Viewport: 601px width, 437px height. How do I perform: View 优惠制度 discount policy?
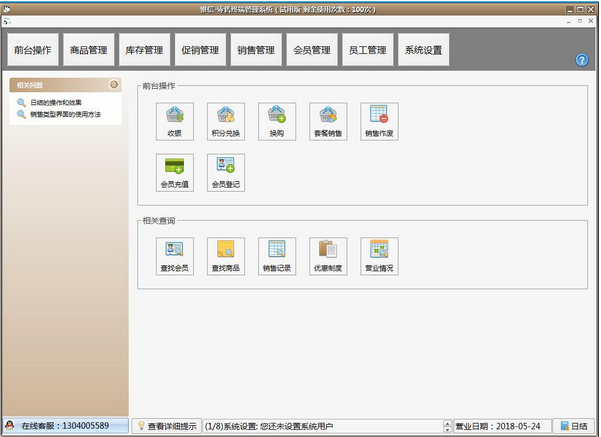coord(328,255)
